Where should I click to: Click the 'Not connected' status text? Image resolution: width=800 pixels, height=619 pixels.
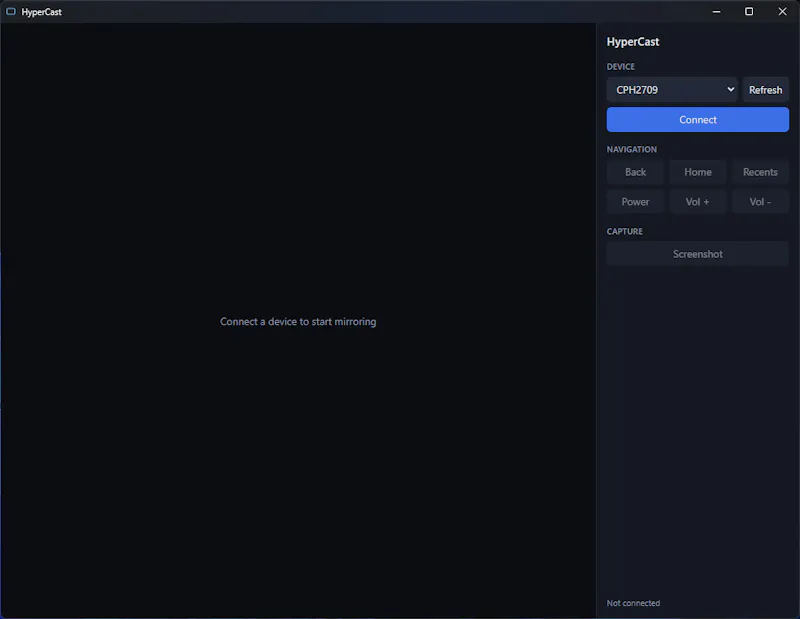click(633, 603)
